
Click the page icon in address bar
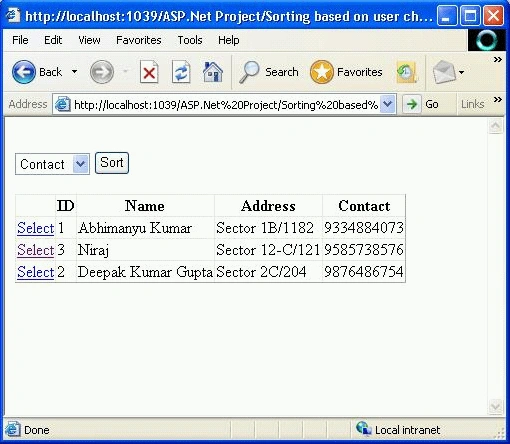pos(62,105)
